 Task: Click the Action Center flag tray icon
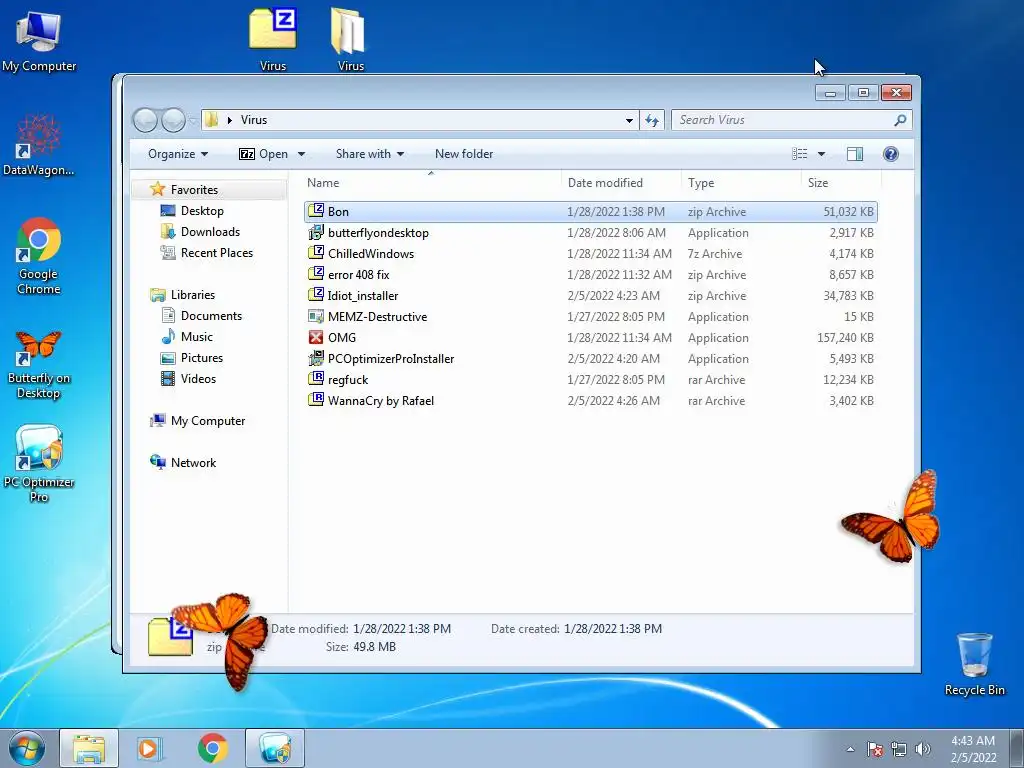pyautogui.click(x=875, y=749)
